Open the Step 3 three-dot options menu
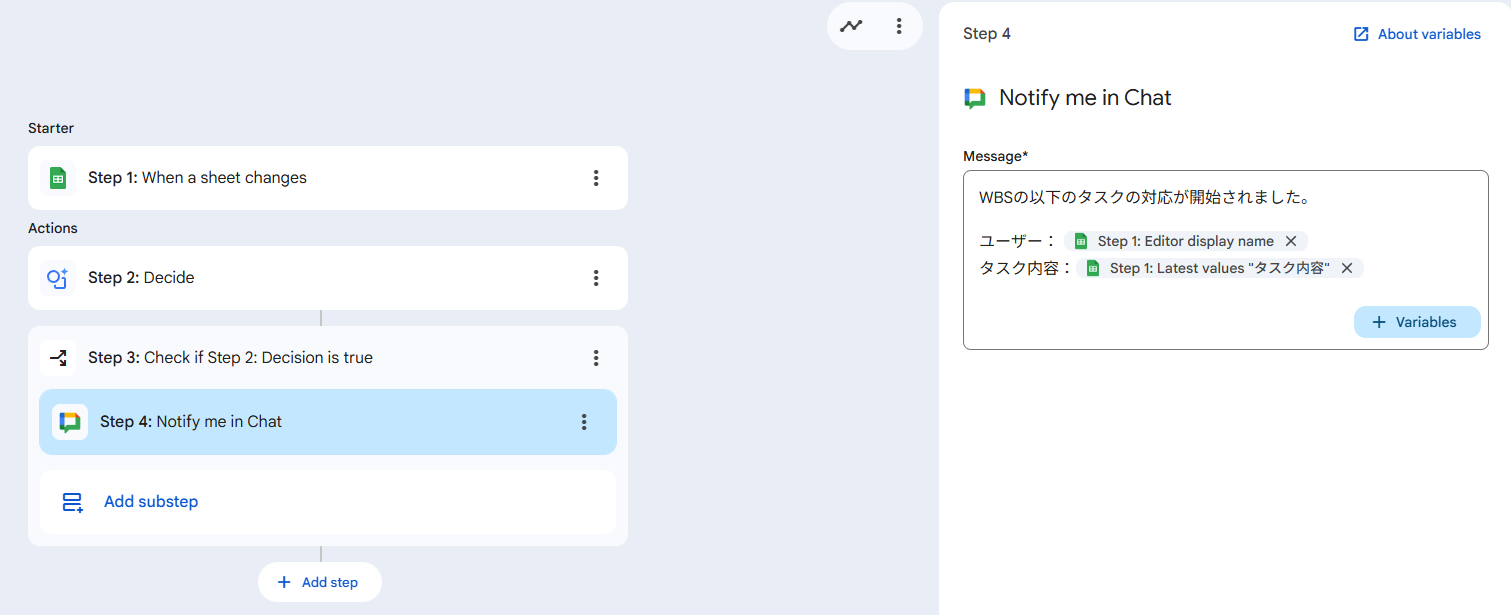The height and width of the screenshot is (615, 1511). point(596,358)
